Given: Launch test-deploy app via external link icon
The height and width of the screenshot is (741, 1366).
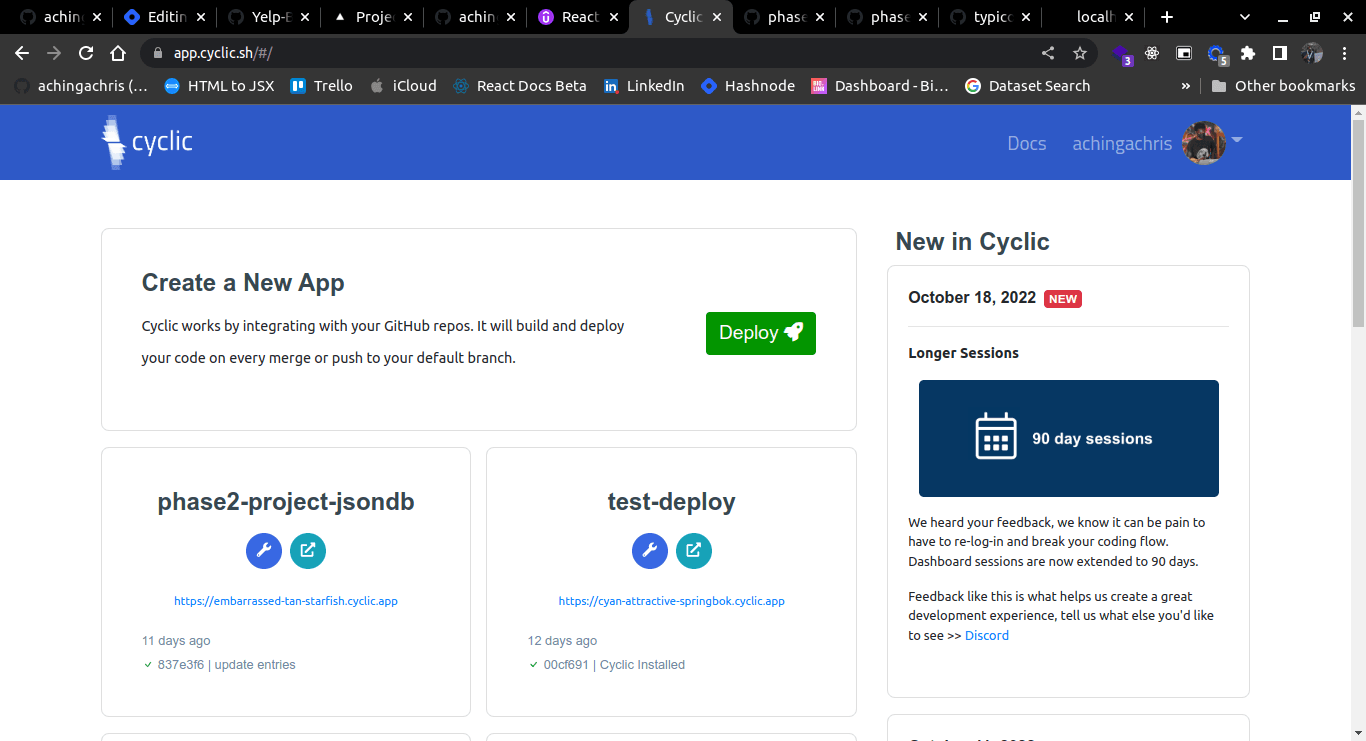Looking at the screenshot, I should (x=694, y=551).
